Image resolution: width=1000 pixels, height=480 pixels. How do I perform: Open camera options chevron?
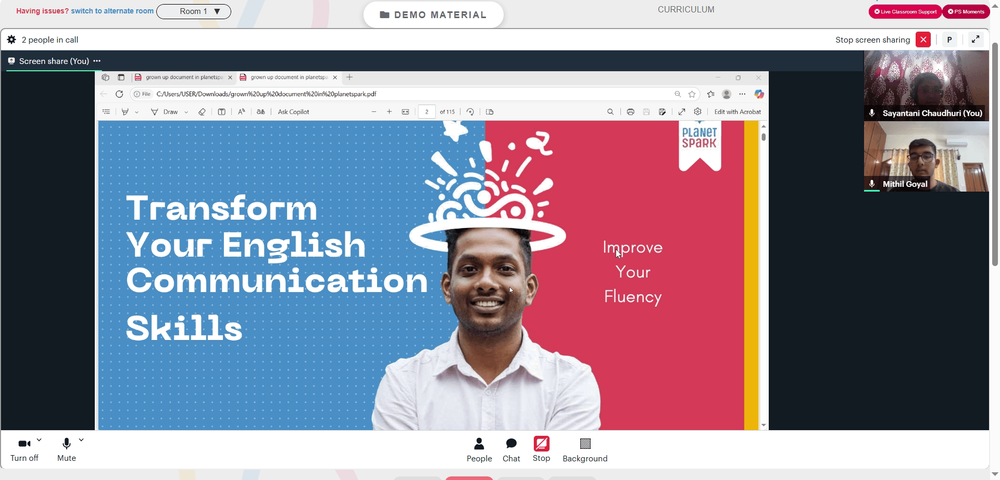click(39, 440)
